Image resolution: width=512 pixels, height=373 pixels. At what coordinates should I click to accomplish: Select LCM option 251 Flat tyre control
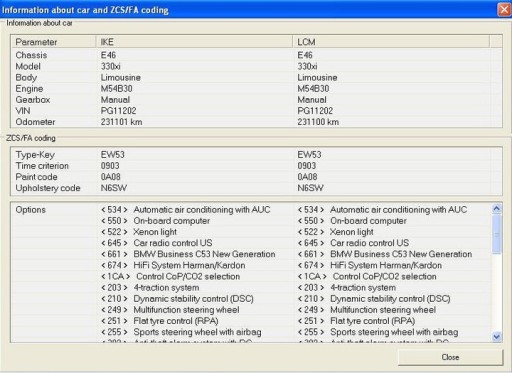pyautogui.click(x=356, y=321)
